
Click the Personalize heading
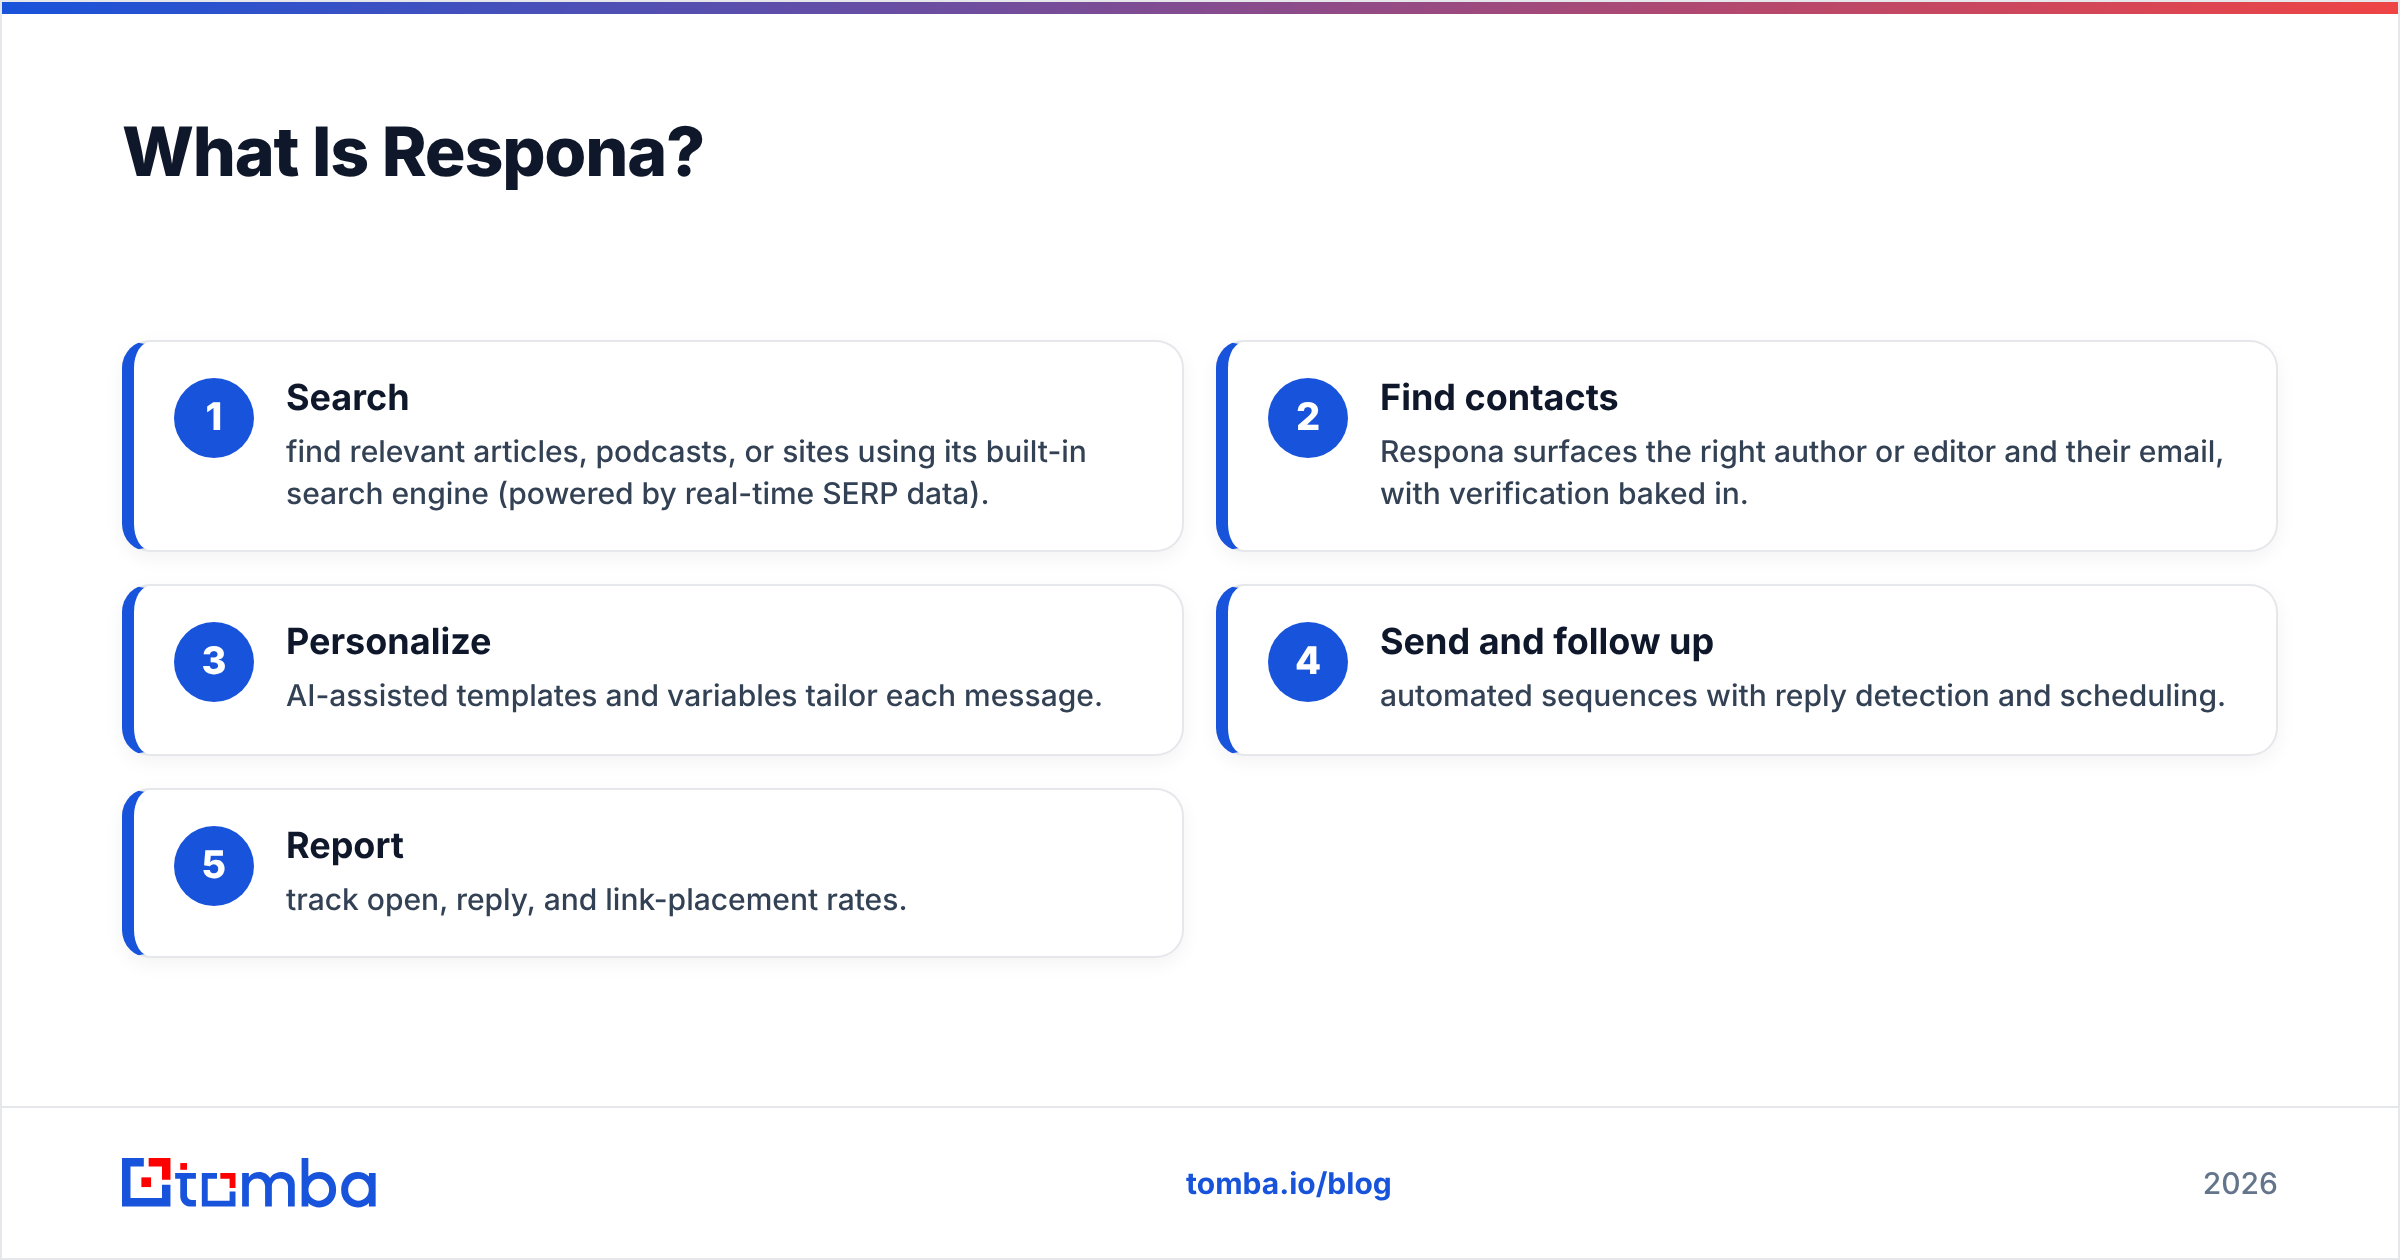388,642
